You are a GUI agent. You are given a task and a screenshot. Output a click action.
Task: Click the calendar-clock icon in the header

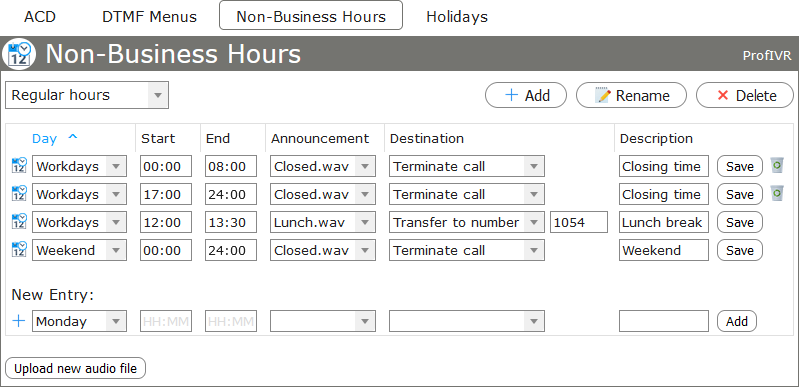(x=19, y=54)
